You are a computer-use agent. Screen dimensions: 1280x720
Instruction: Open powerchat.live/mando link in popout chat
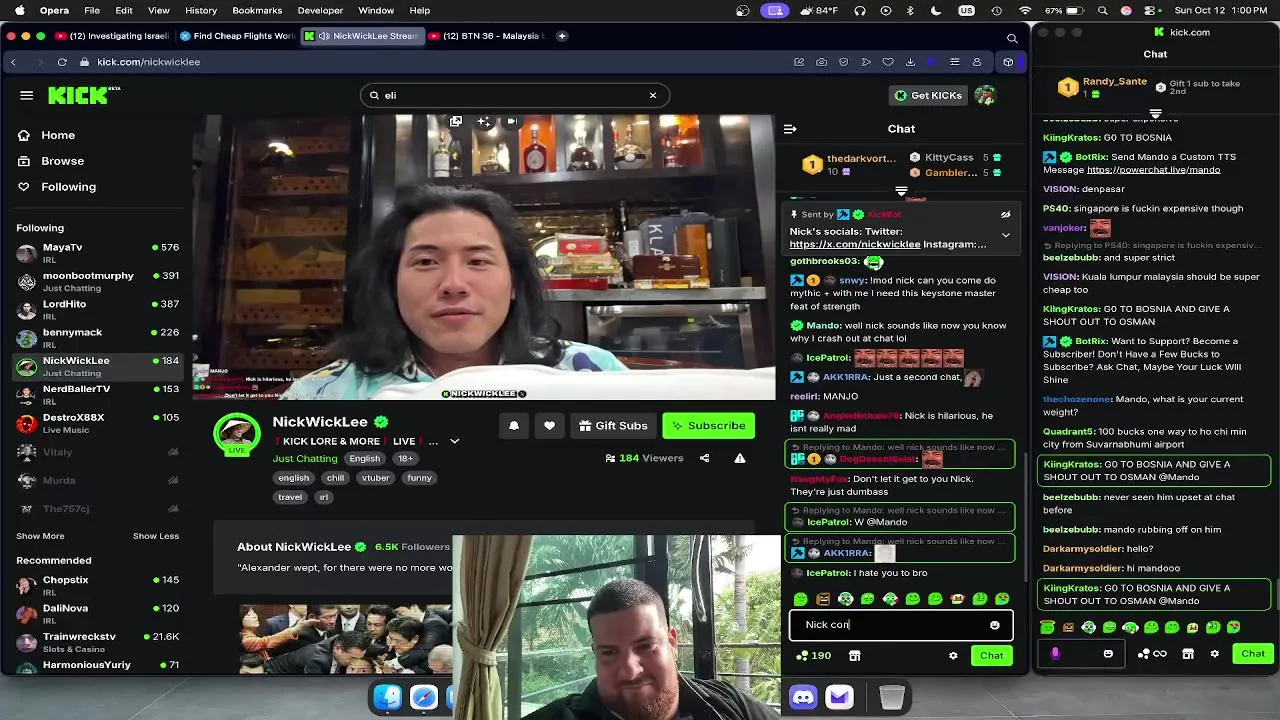point(1153,170)
